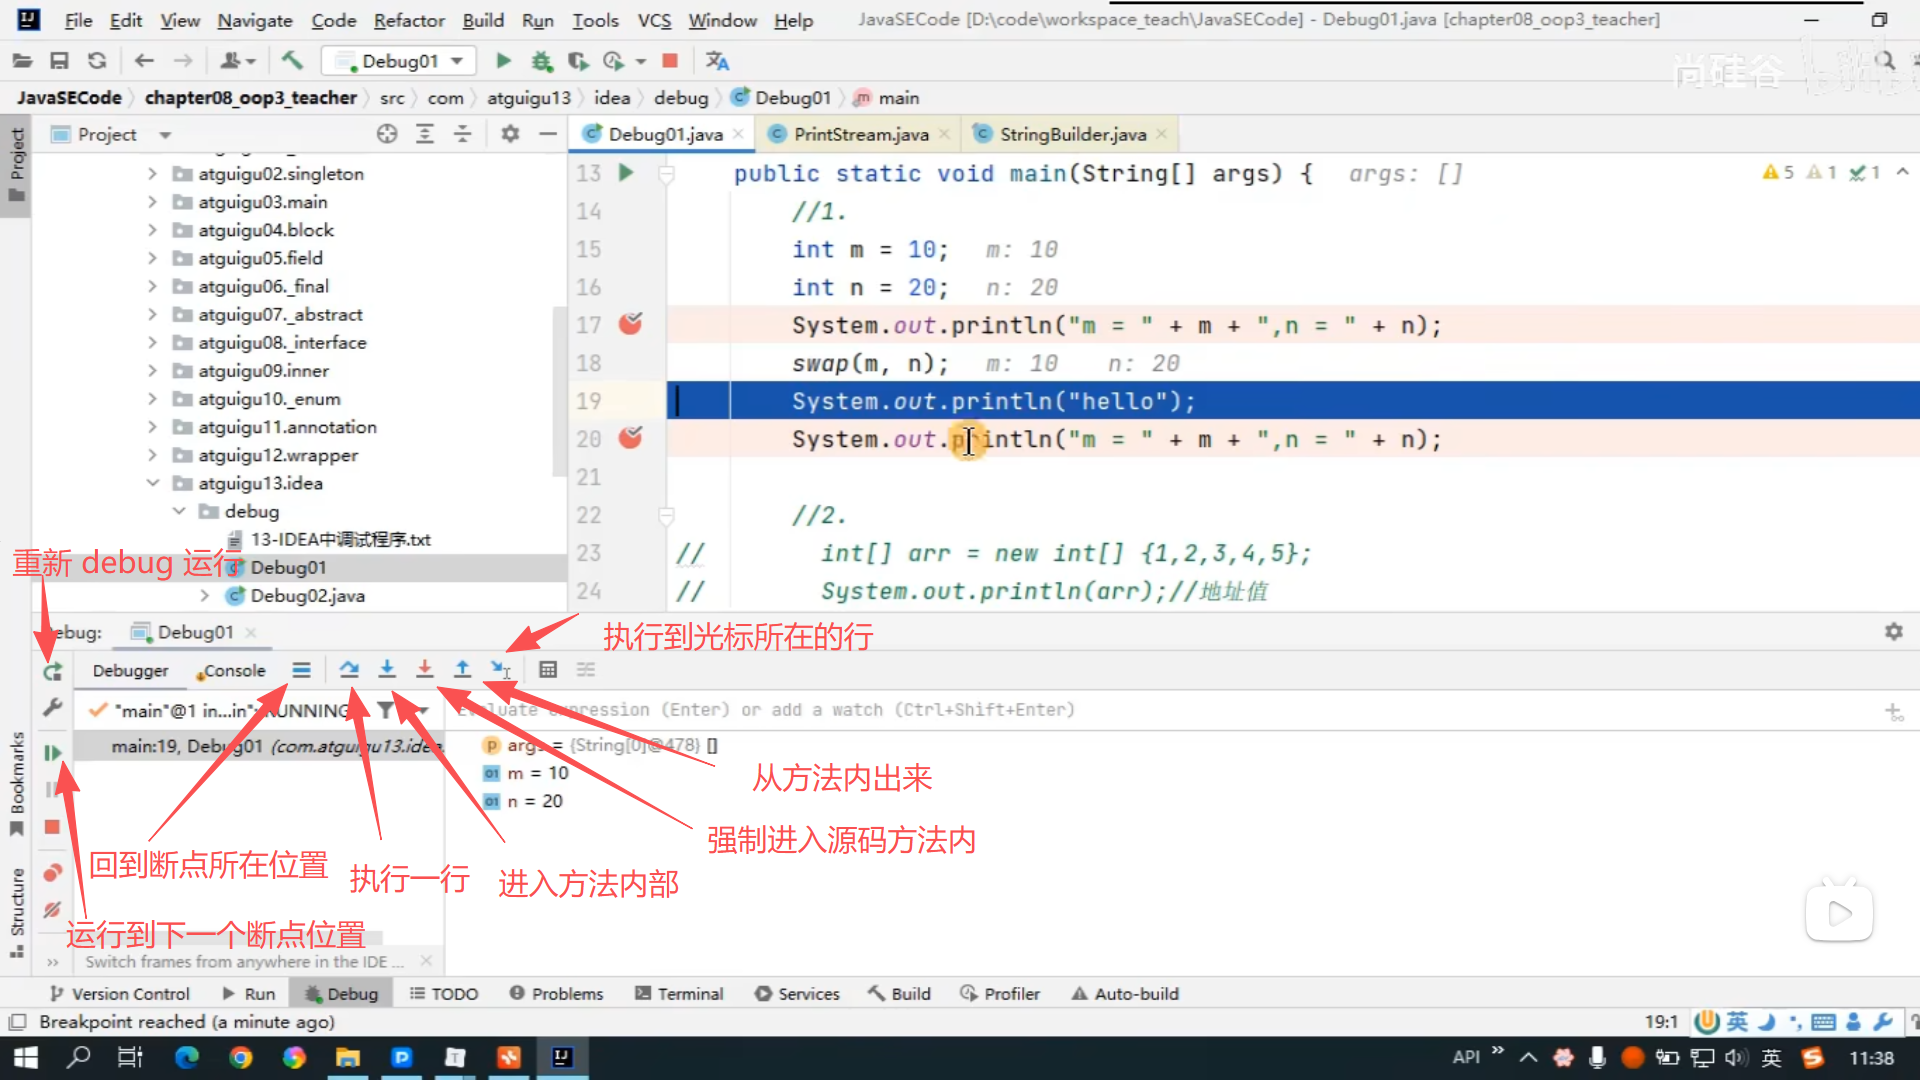The width and height of the screenshot is (1920, 1080).
Task: Click the Rerun Debug01 icon
Action: 52,672
